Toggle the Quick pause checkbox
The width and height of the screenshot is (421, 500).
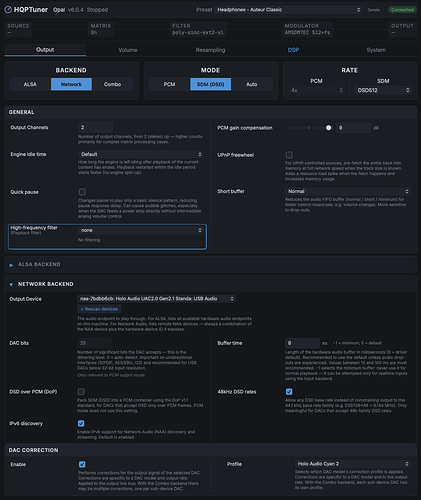(82, 192)
